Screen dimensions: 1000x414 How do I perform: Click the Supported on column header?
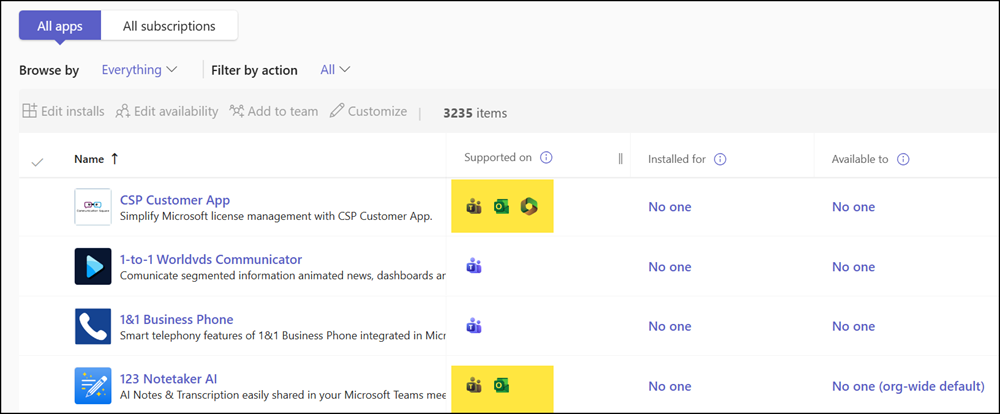[497, 158]
